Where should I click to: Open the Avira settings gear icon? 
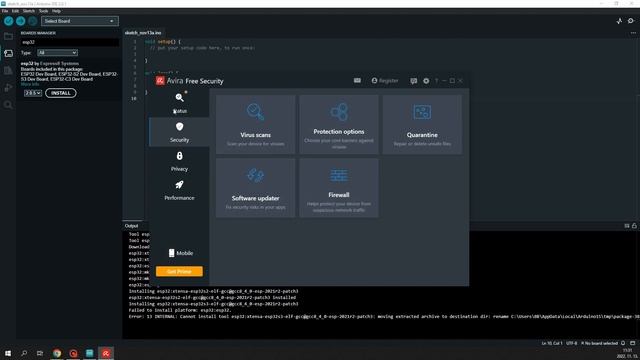click(426, 81)
